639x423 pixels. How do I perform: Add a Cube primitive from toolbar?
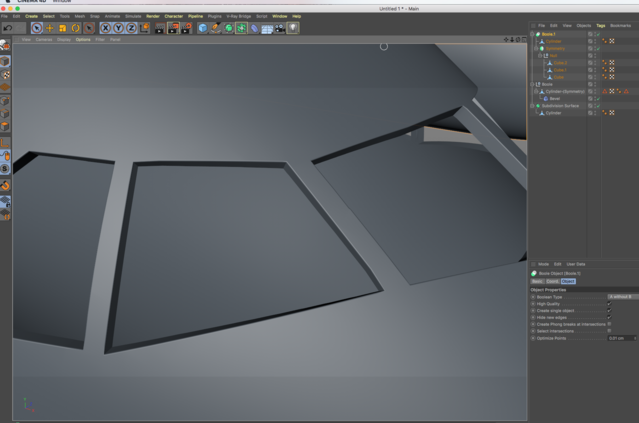coord(203,28)
